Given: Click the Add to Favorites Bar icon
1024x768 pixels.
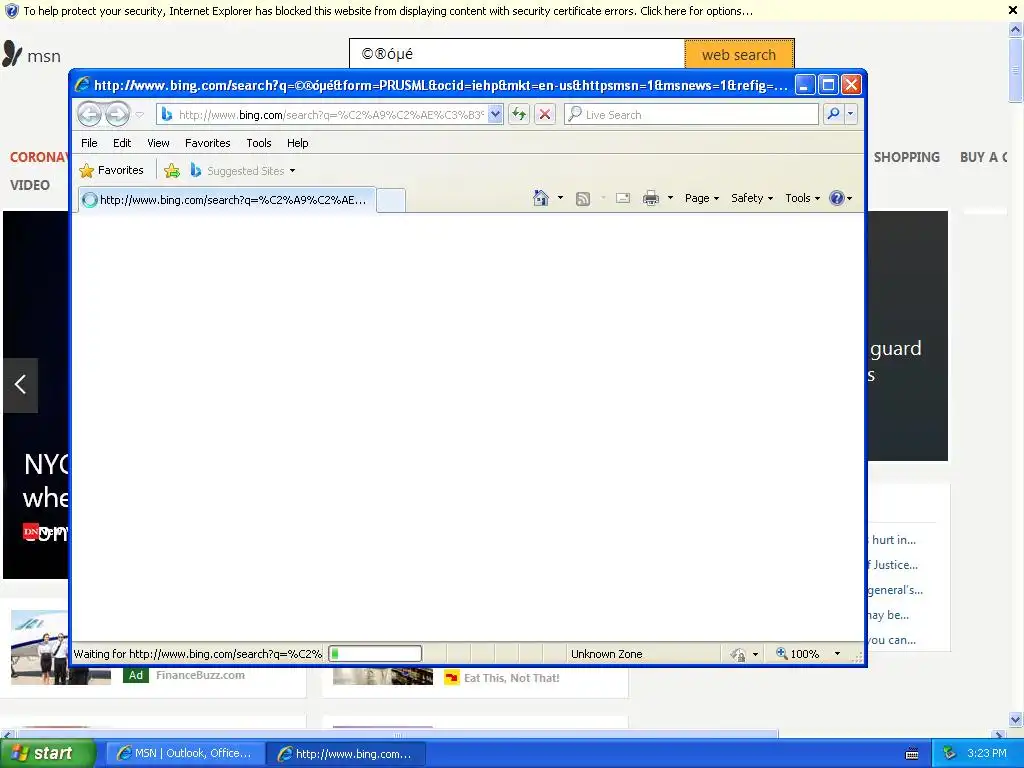Looking at the screenshot, I should point(172,171).
